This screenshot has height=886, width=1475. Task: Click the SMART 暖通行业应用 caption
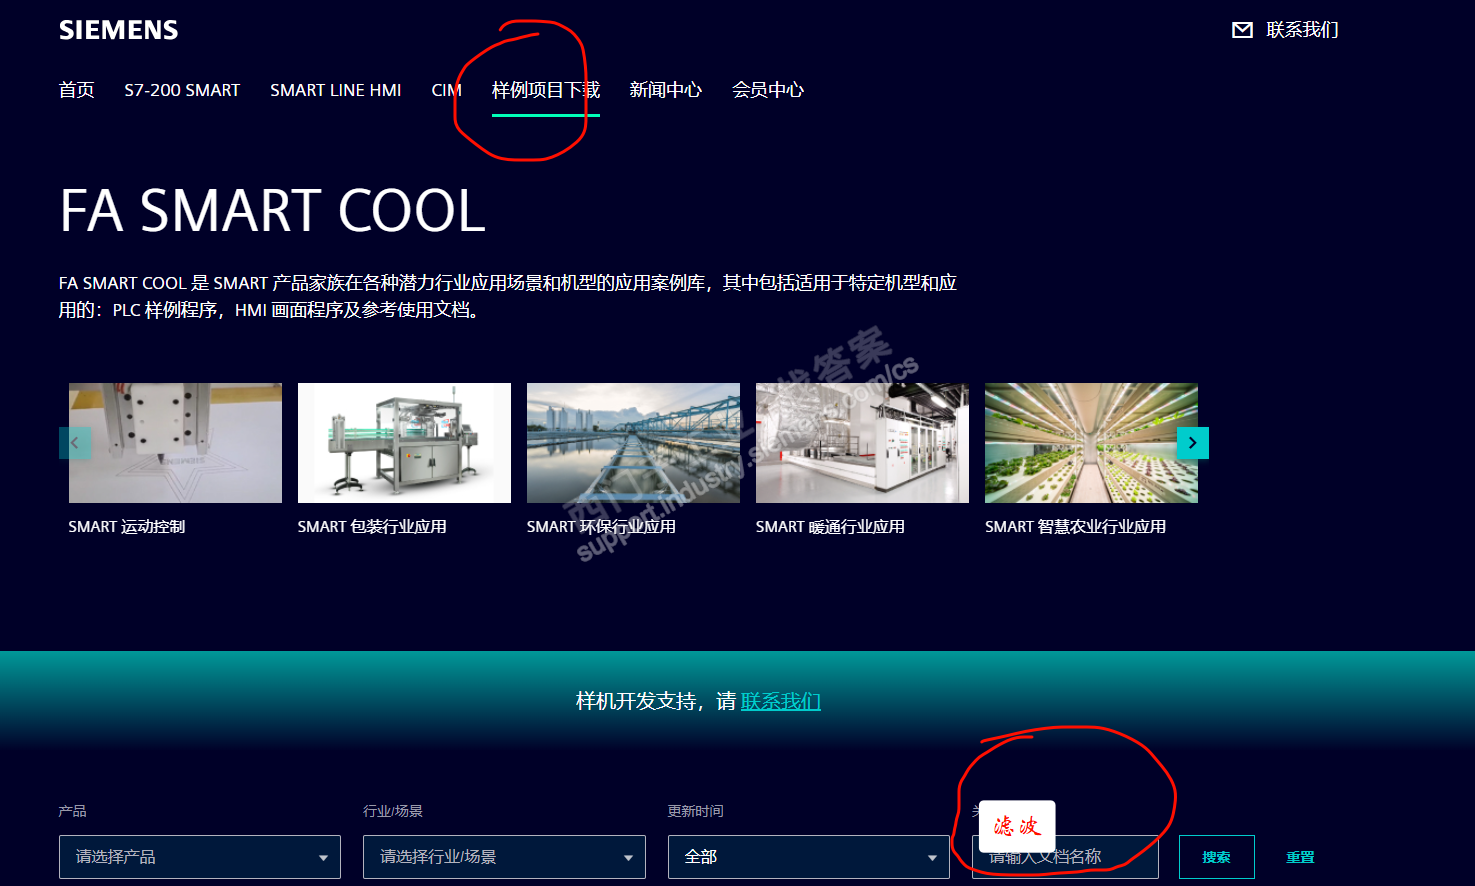[830, 527]
